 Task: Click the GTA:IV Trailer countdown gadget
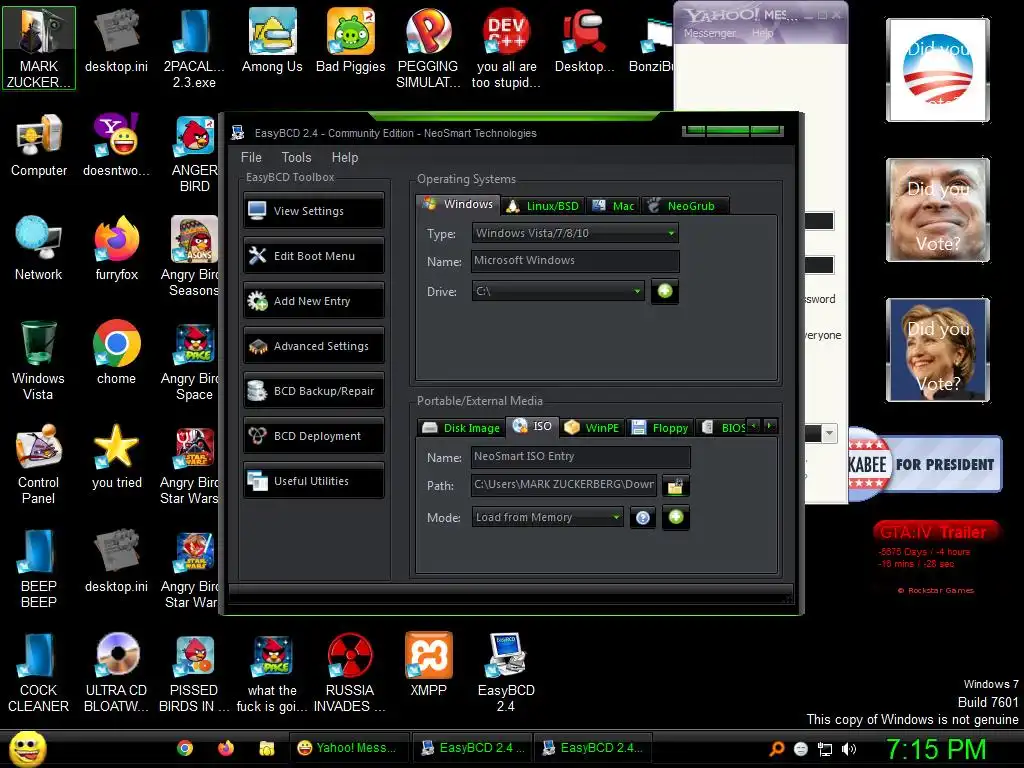tap(936, 557)
